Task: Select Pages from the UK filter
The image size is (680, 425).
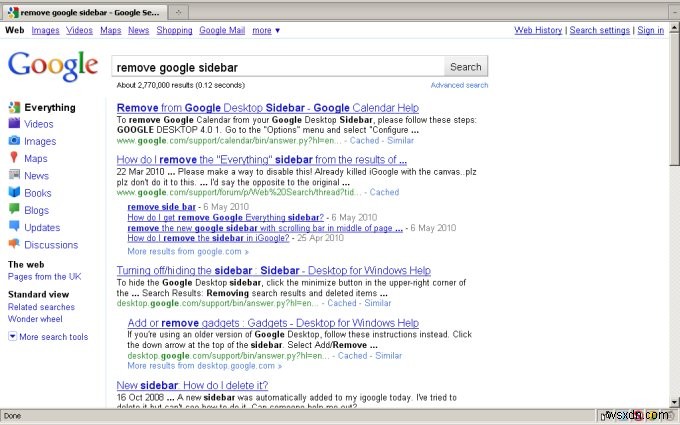Action: coord(44,277)
